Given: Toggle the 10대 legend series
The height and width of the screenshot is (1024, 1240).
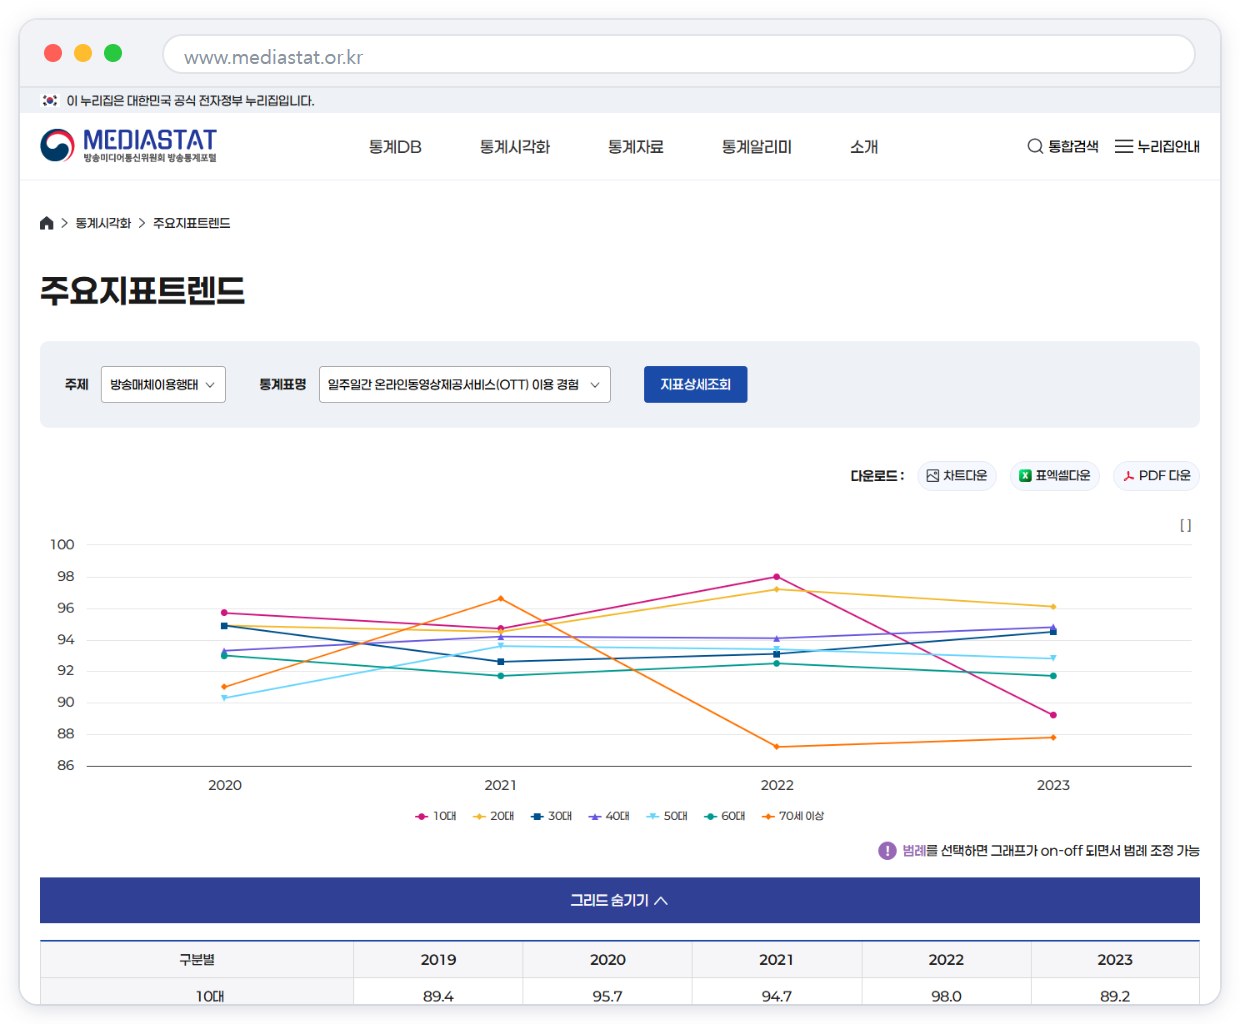Looking at the screenshot, I should [x=436, y=816].
